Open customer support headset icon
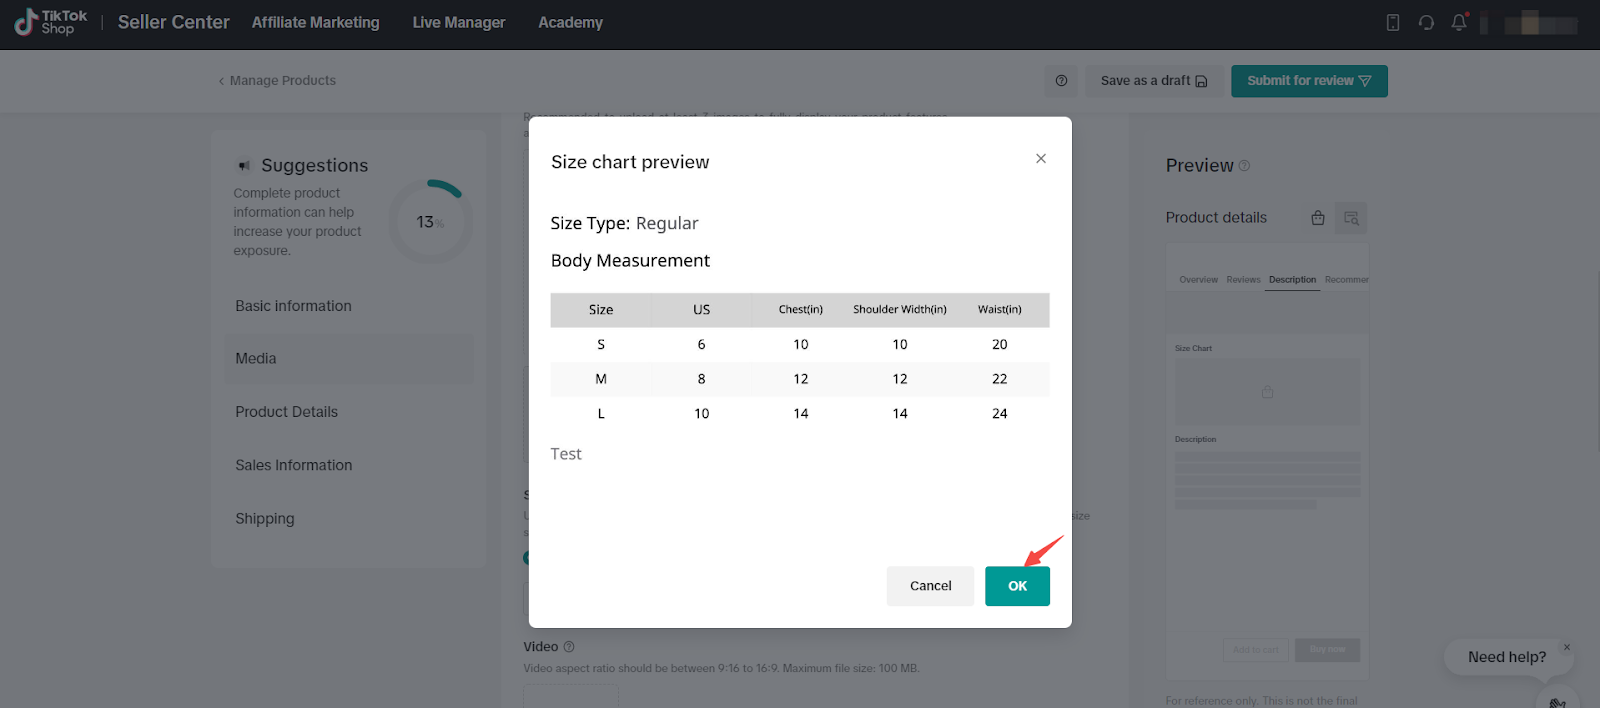 pyautogui.click(x=1426, y=23)
